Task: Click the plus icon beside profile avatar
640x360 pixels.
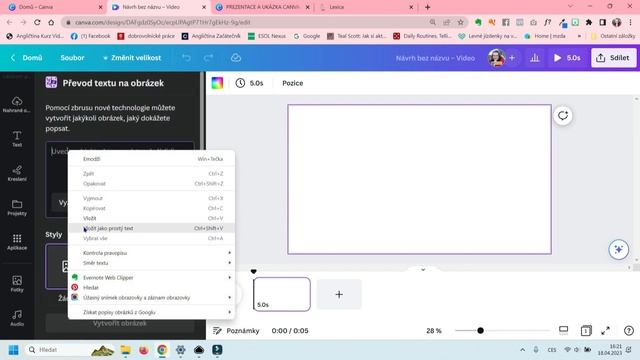Action: (512, 58)
